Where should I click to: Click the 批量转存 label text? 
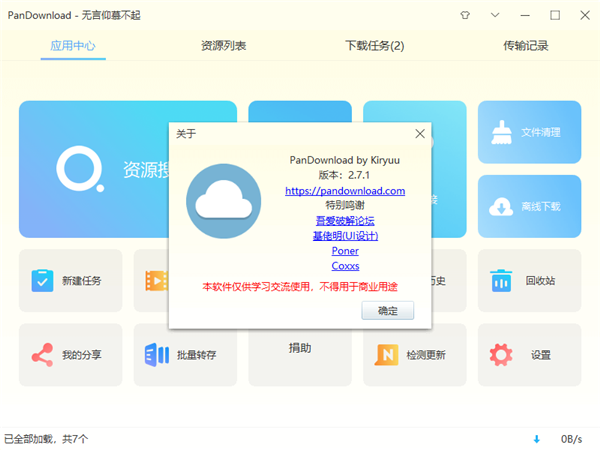(x=196, y=355)
